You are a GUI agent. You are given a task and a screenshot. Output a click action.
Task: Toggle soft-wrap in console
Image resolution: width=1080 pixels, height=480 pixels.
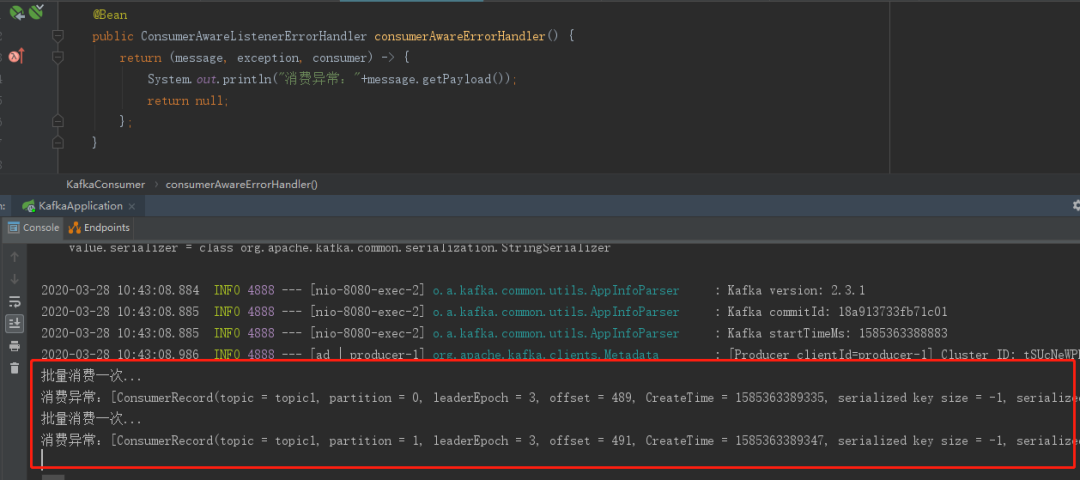click(14, 301)
